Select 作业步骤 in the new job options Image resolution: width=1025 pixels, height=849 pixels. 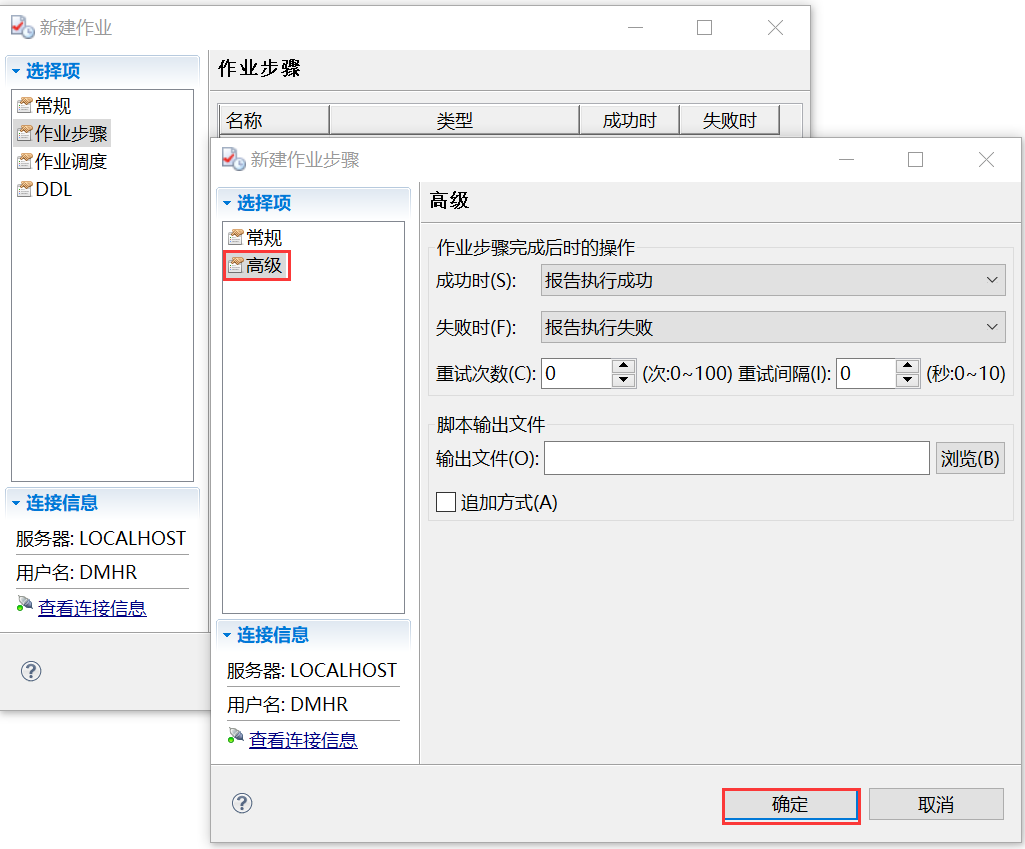click(70, 134)
